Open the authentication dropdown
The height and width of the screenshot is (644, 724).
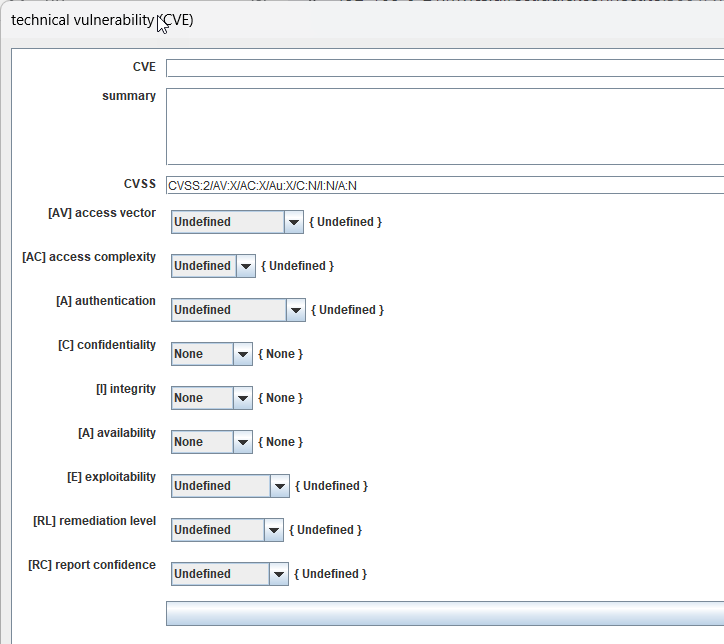point(238,310)
